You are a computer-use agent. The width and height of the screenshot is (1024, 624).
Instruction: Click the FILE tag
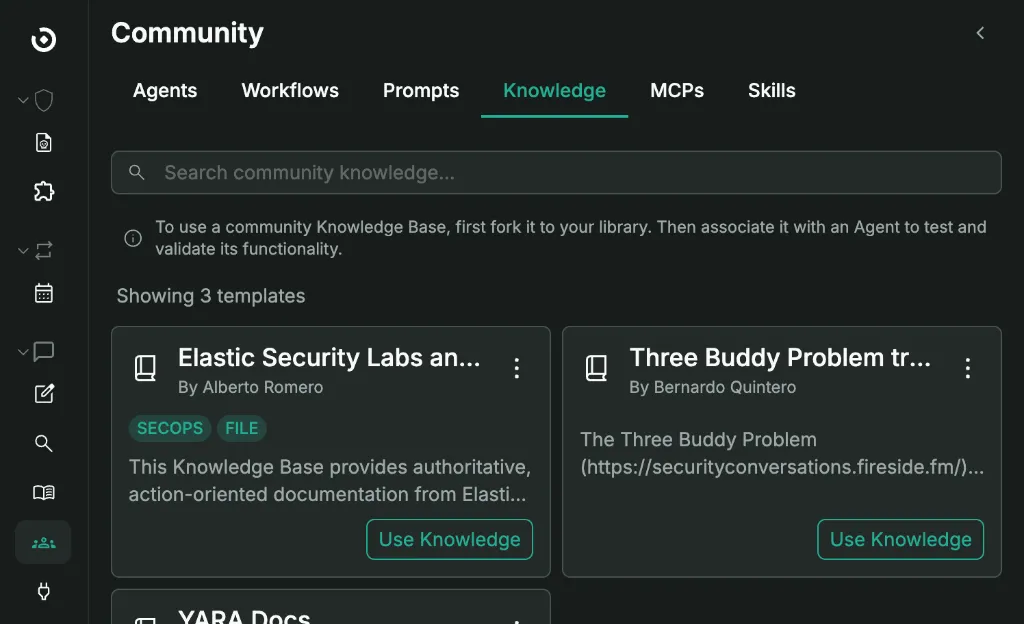(x=242, y=428)
